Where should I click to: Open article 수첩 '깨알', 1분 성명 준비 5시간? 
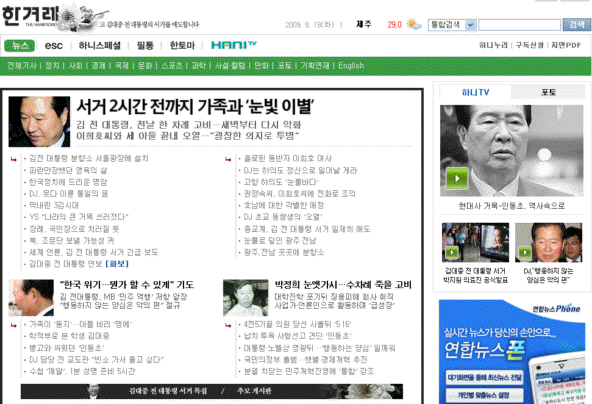[82, 372]
